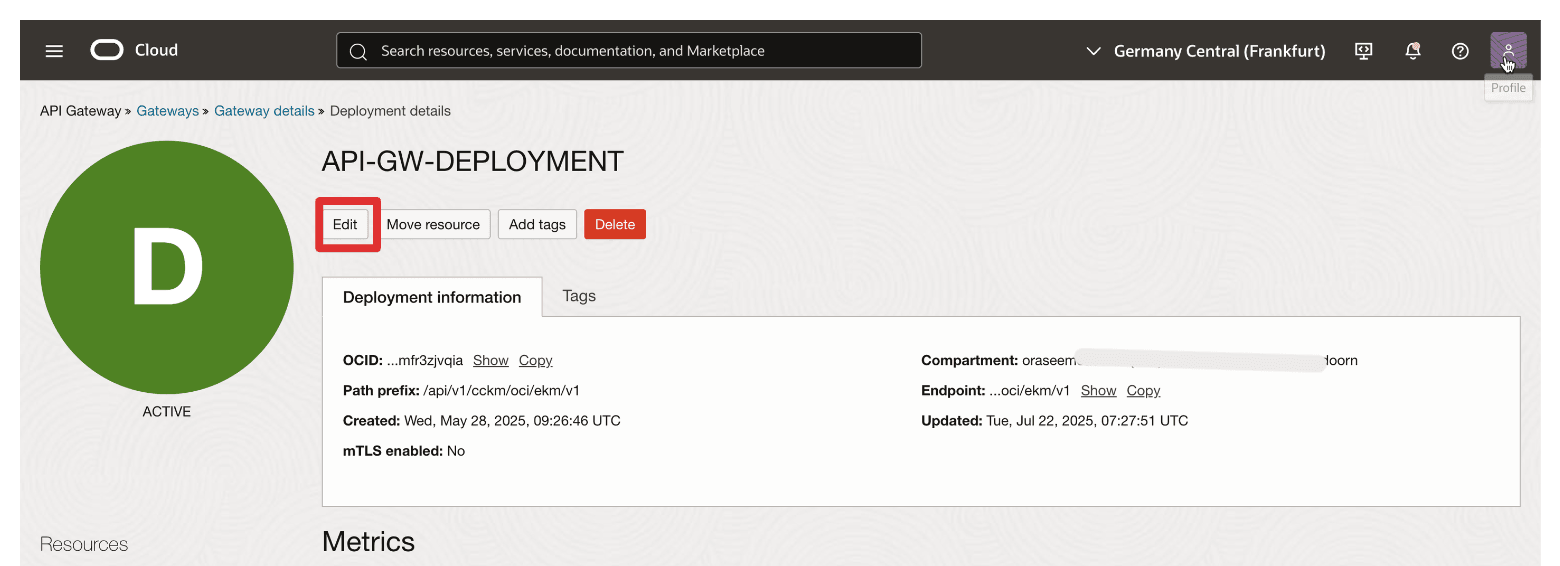This screenshot has width=1560, height=566.
Task: Open the notifications bell icon
Action: 1412,51
